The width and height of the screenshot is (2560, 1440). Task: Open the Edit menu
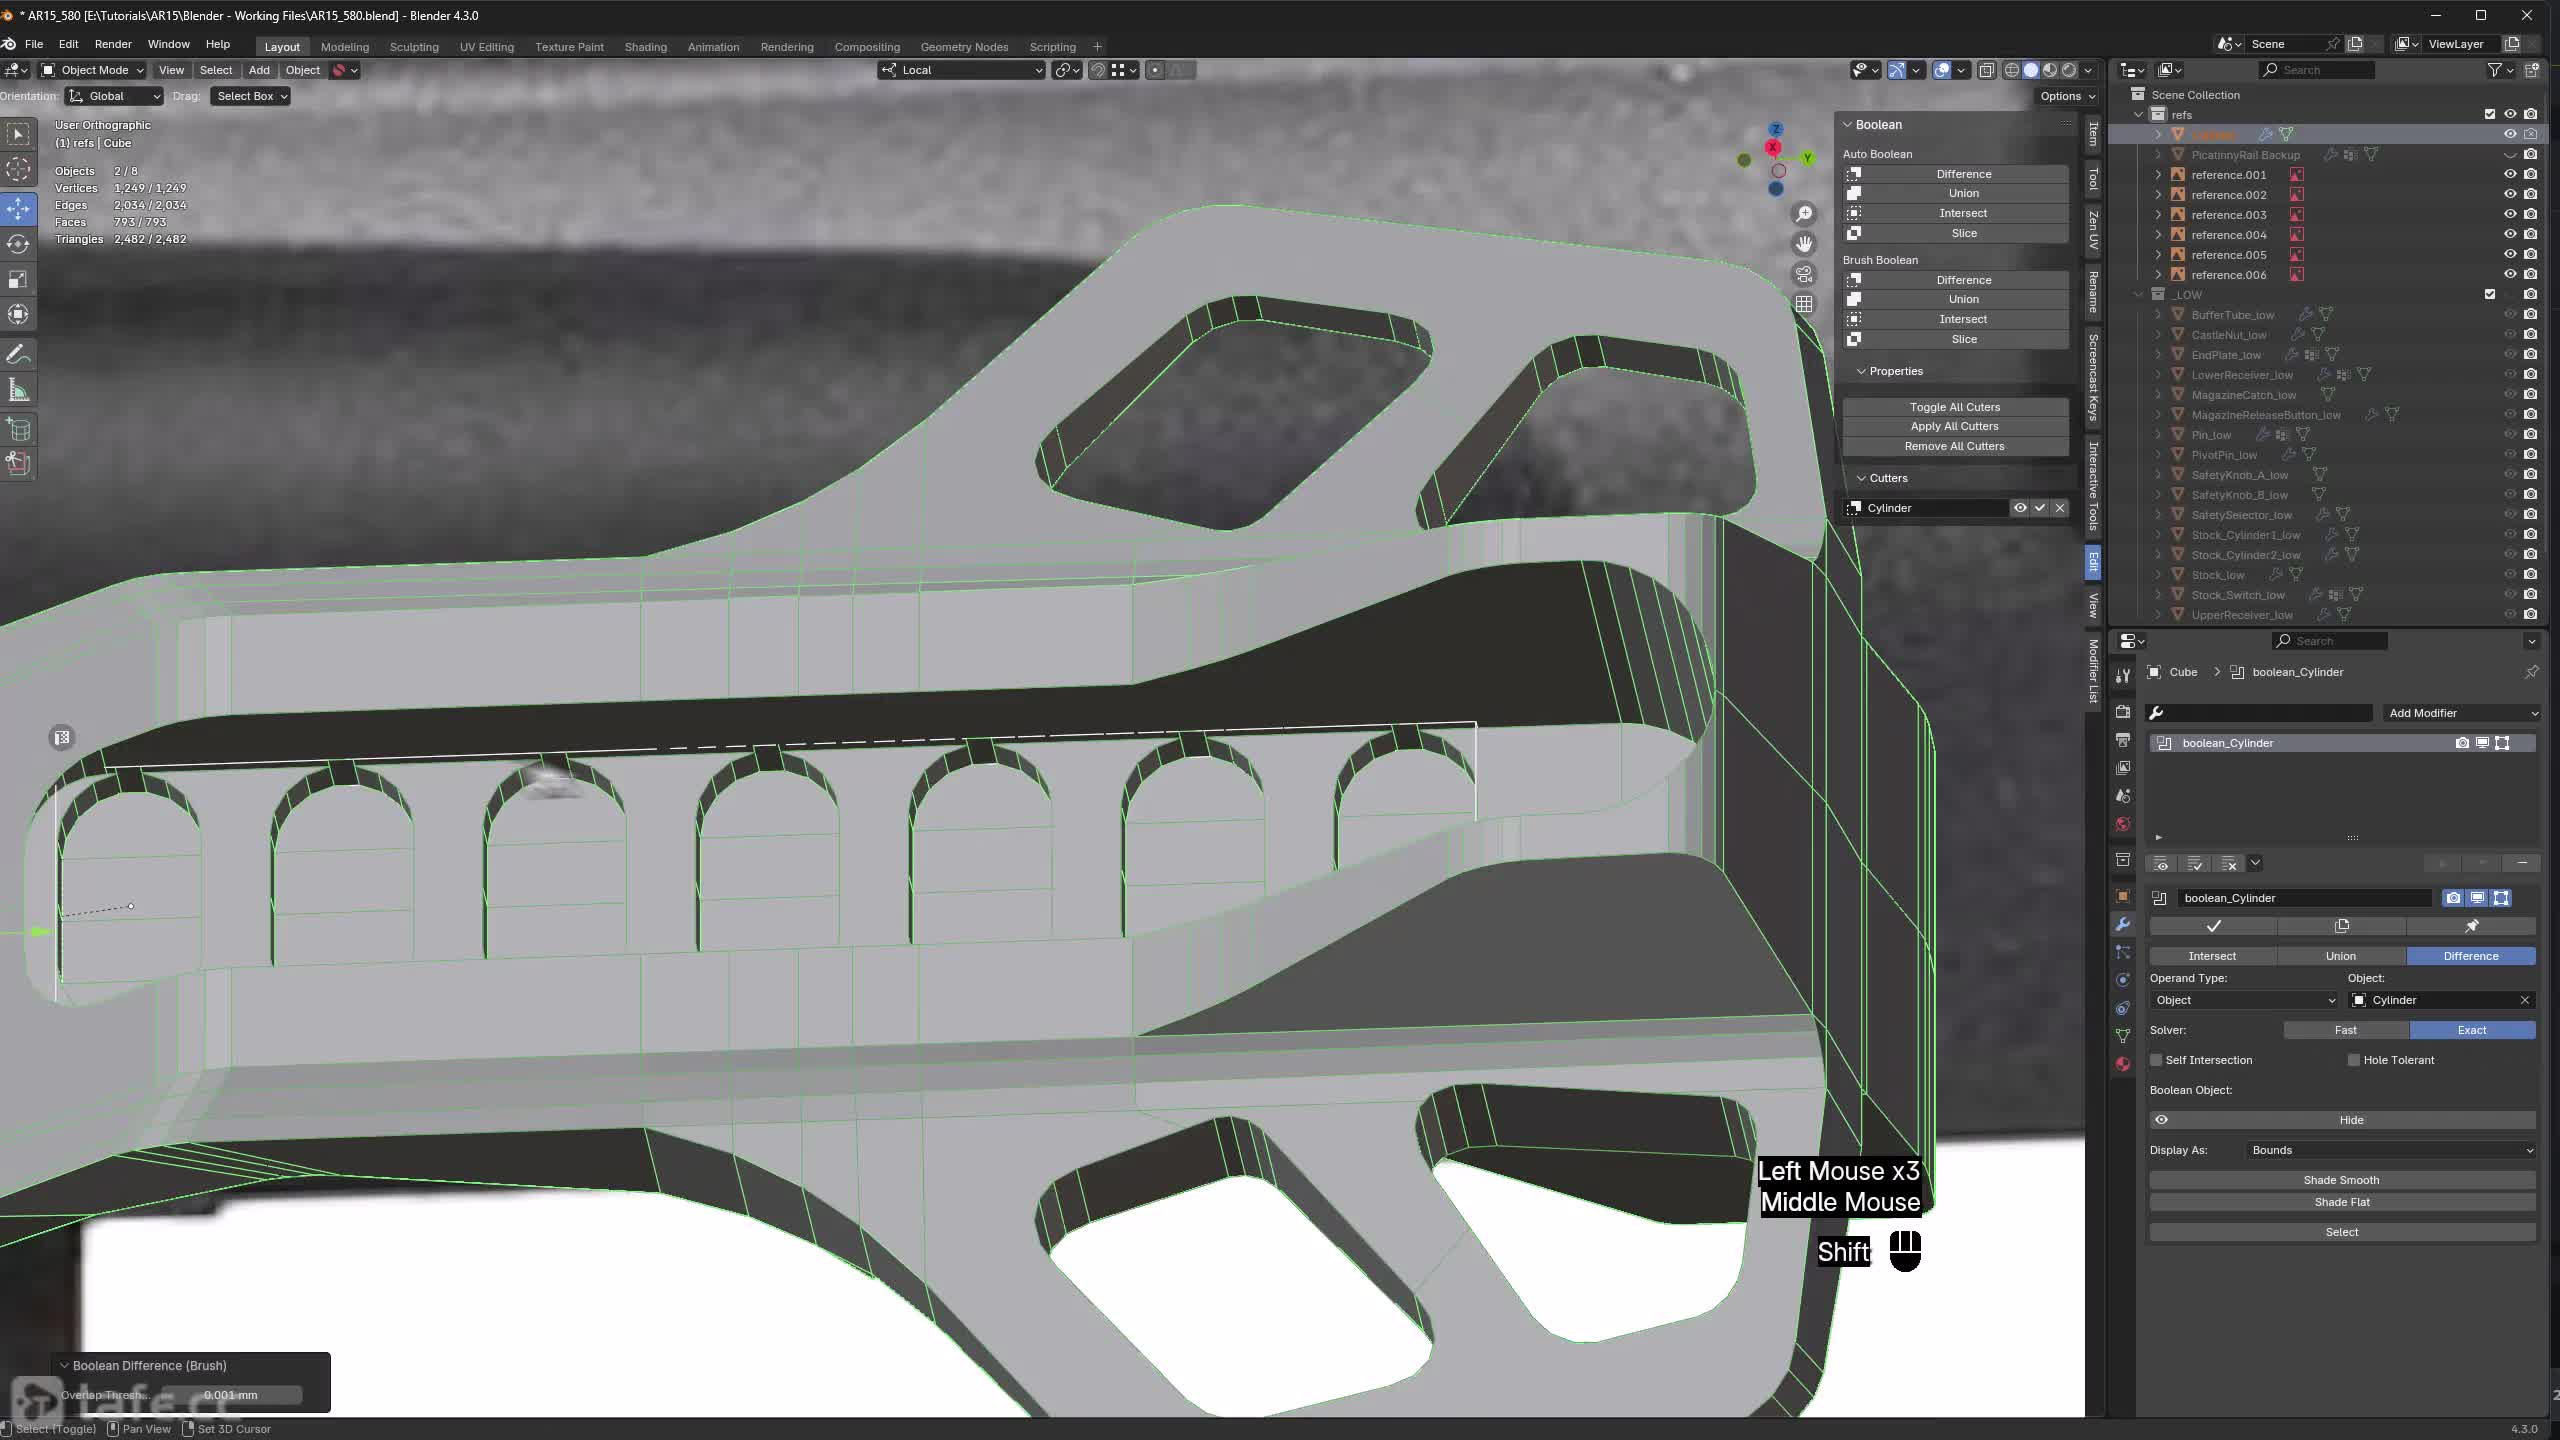pos(68,44)
